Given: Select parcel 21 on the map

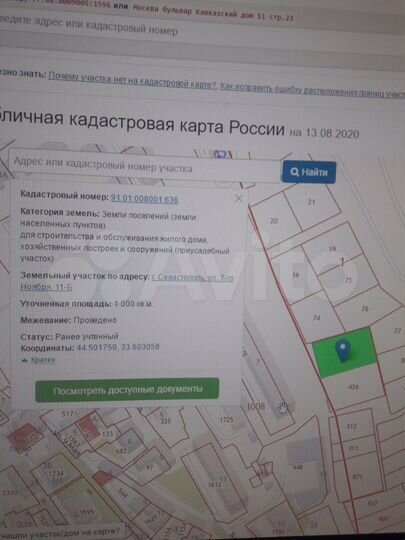Looking at the screenshot, I should click(x=311, y=202).
